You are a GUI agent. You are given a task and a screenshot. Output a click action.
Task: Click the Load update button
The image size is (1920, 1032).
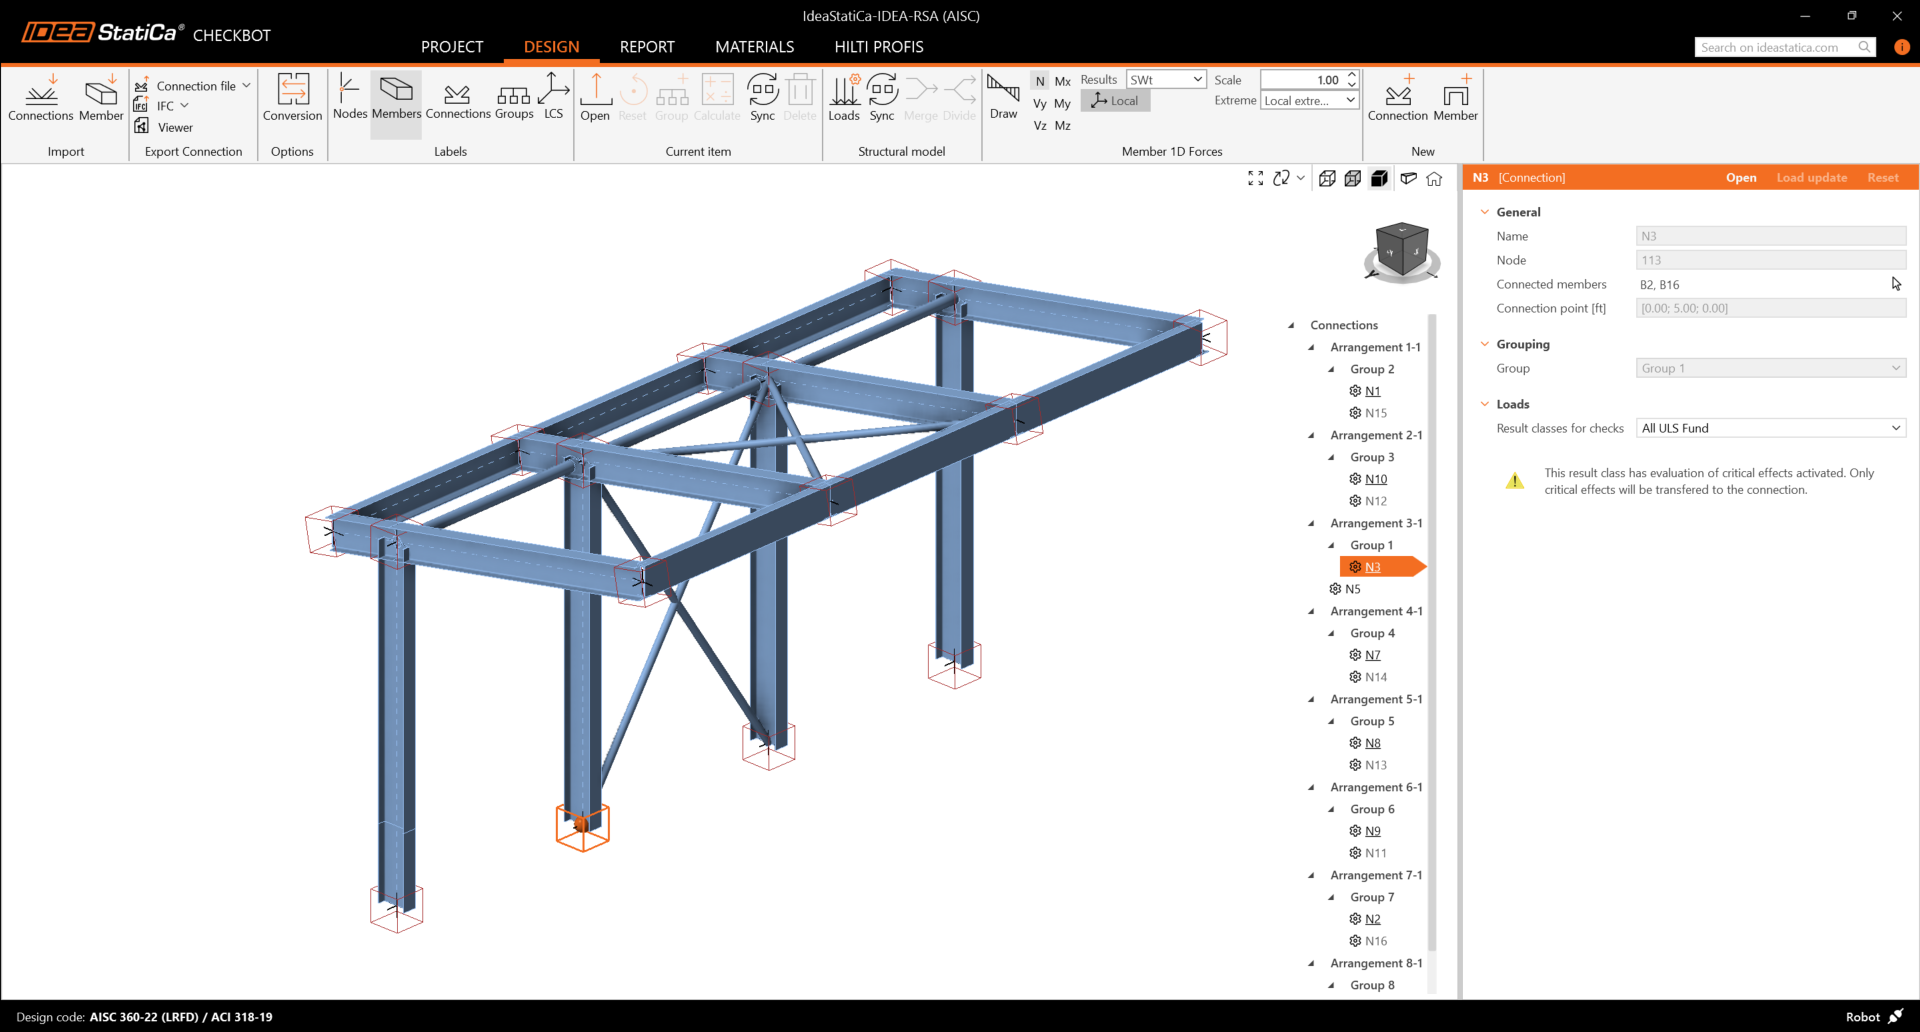coord(1811,177)
